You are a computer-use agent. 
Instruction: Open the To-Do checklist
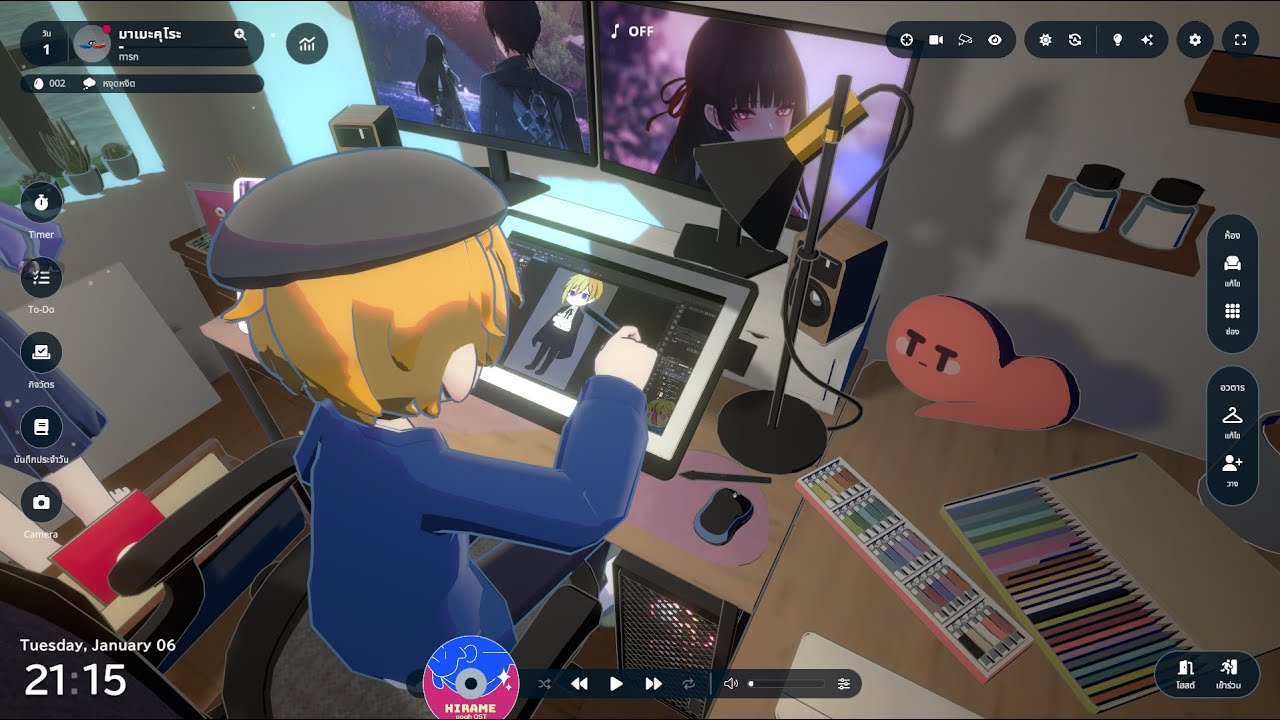tap(41, 277)
